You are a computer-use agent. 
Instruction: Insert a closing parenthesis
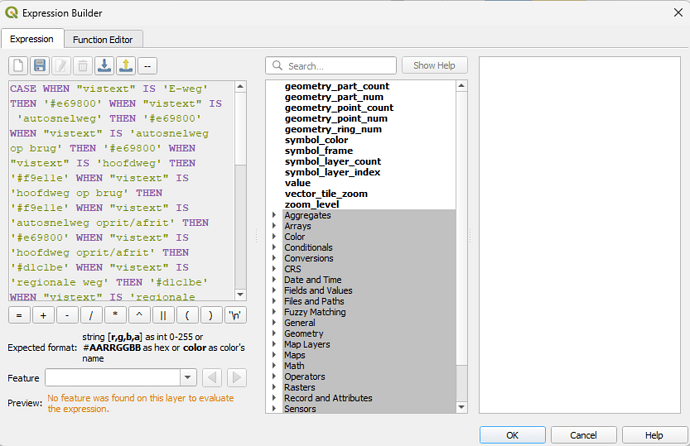[211, 315]
